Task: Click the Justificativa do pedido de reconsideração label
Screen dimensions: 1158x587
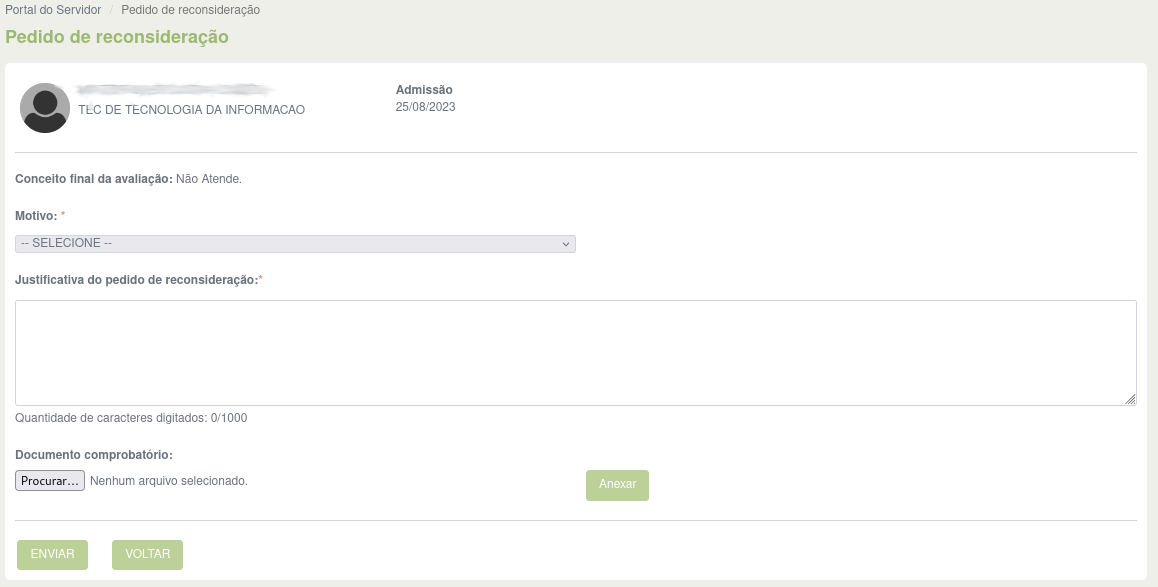Action: 137,280
